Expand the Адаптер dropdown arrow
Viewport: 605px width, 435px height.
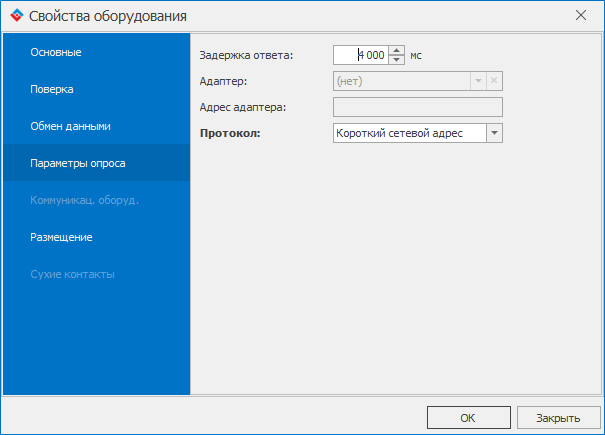pos(478,81)
